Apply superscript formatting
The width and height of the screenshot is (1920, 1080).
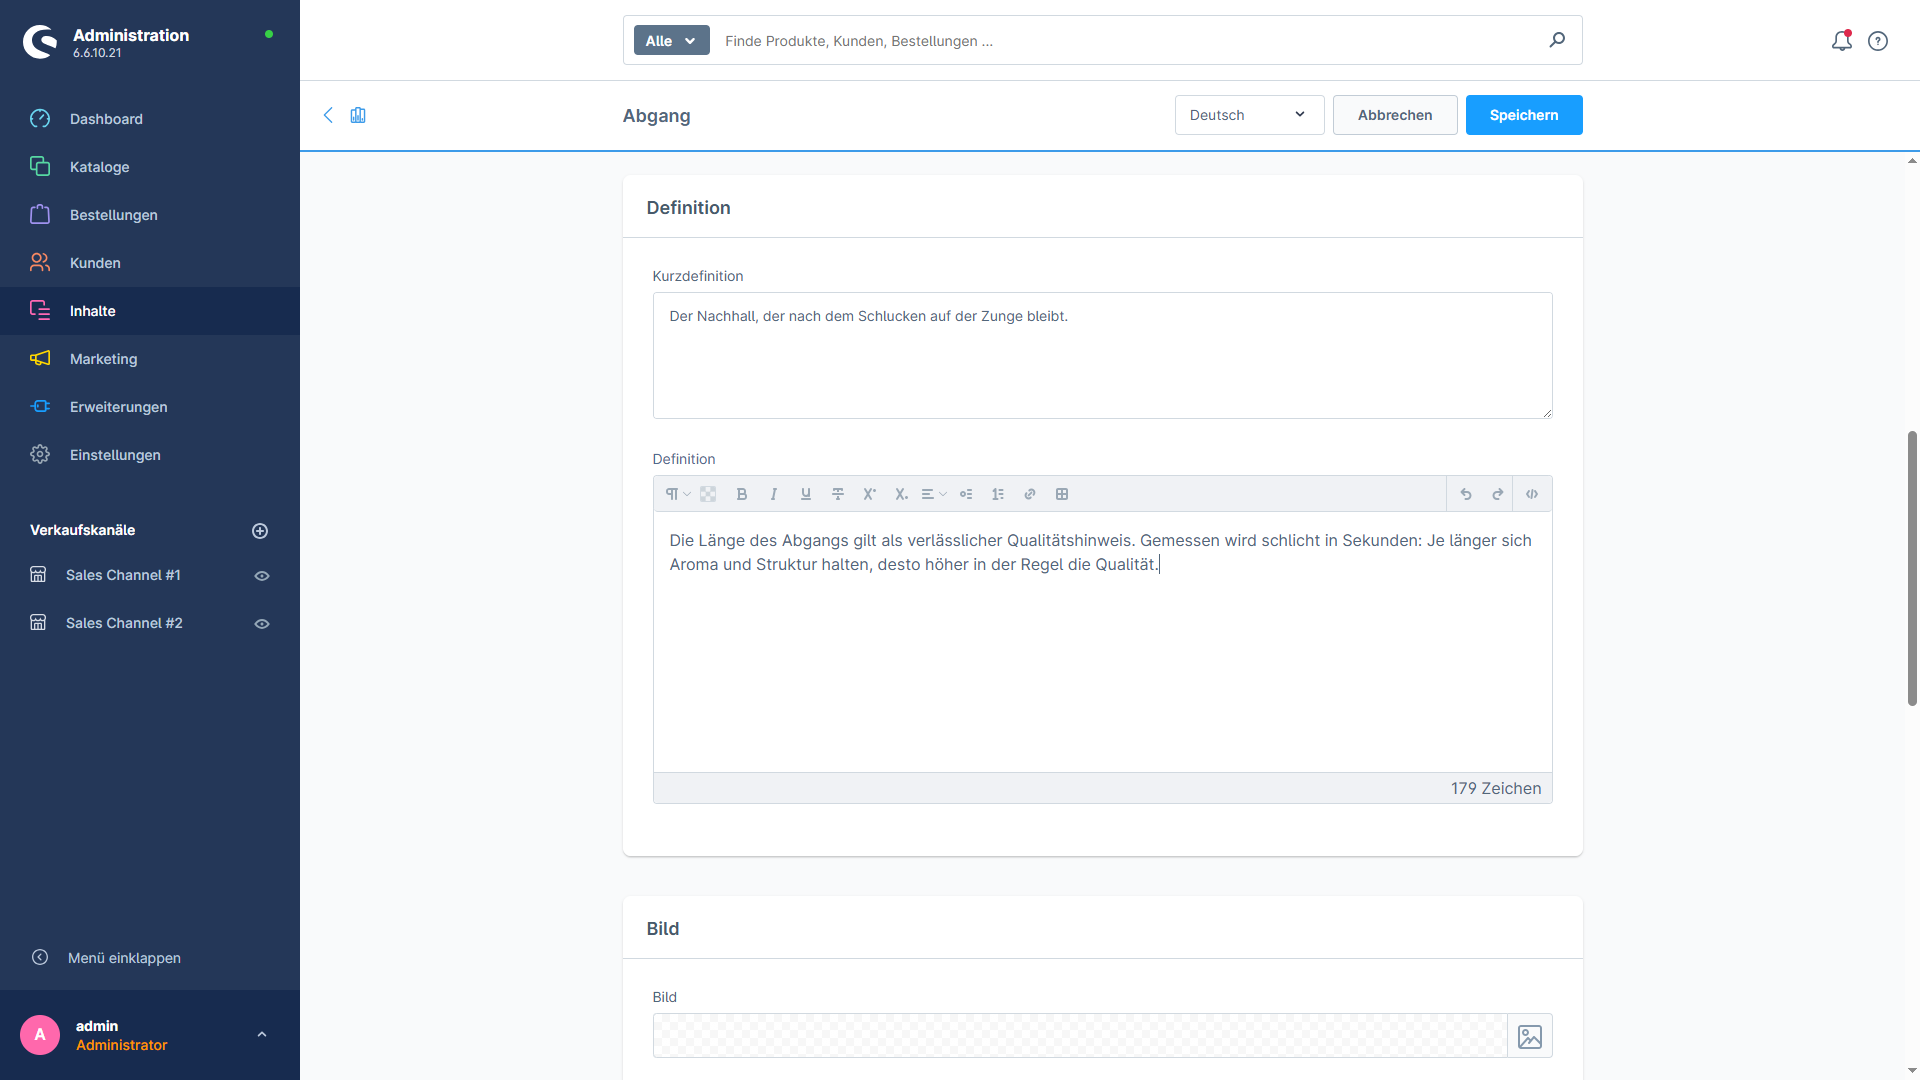pos(870,494)
